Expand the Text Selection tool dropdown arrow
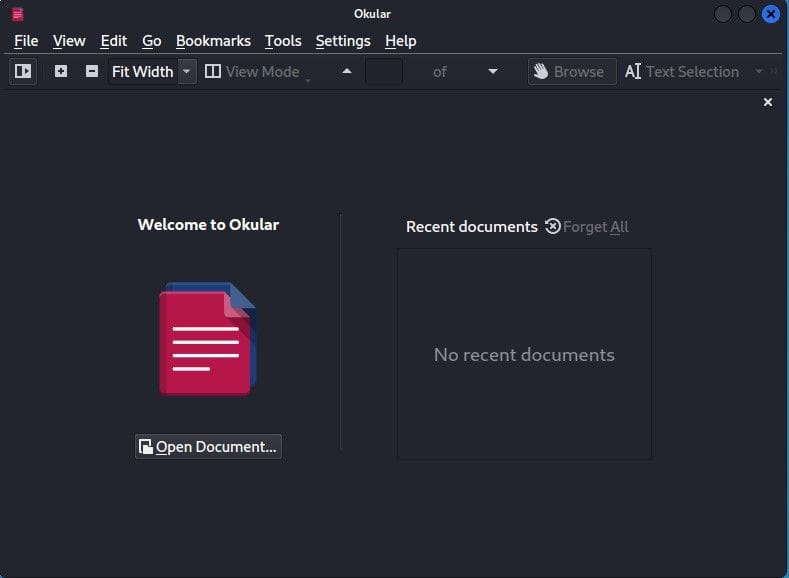 click(x=758, y=71)
